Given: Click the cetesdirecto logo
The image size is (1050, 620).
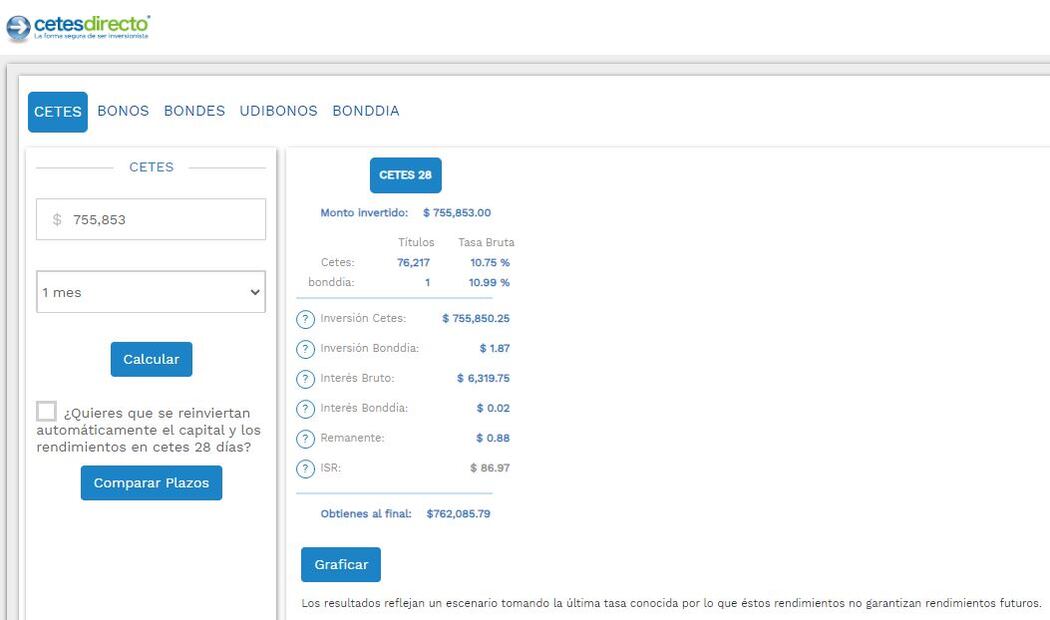Looking at the screenshot, I should 78,27.
